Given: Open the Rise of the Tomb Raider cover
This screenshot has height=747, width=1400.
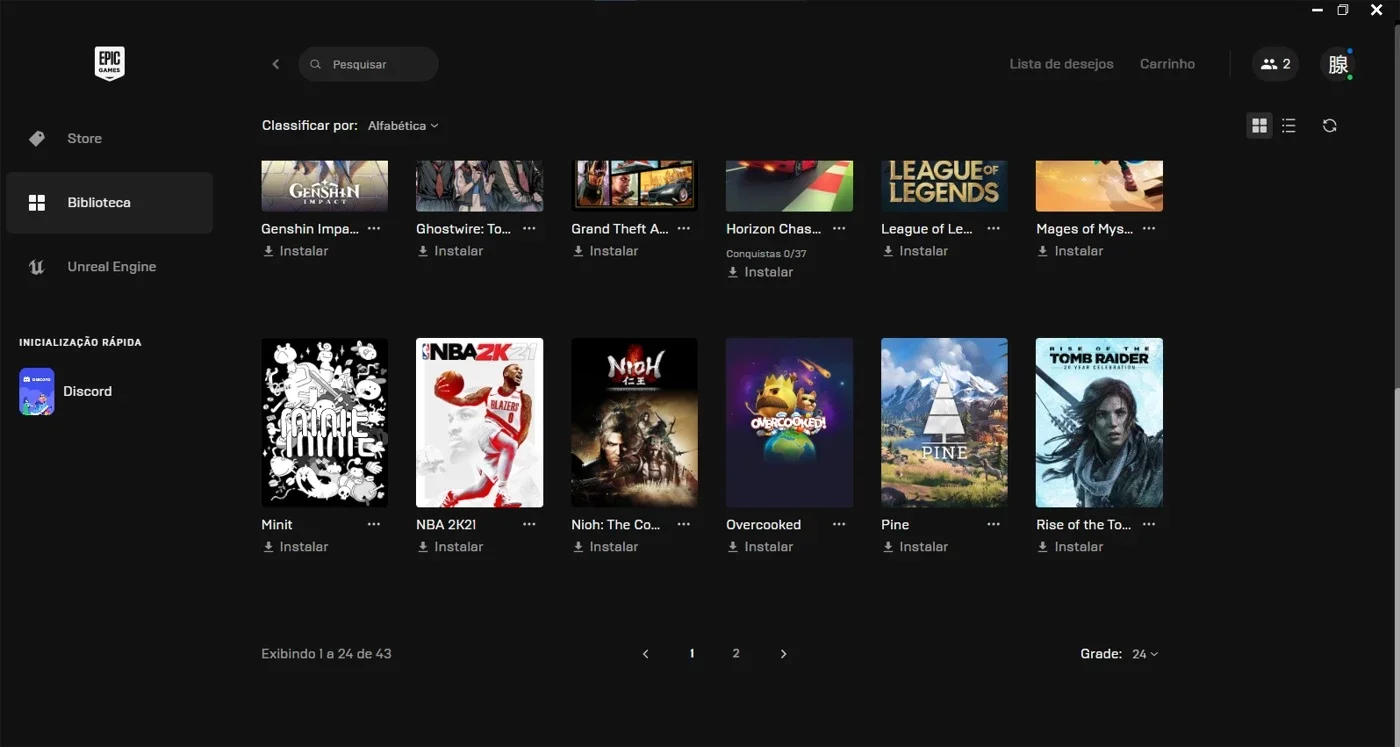Looking at the screenshot, I should point(1100,423).
